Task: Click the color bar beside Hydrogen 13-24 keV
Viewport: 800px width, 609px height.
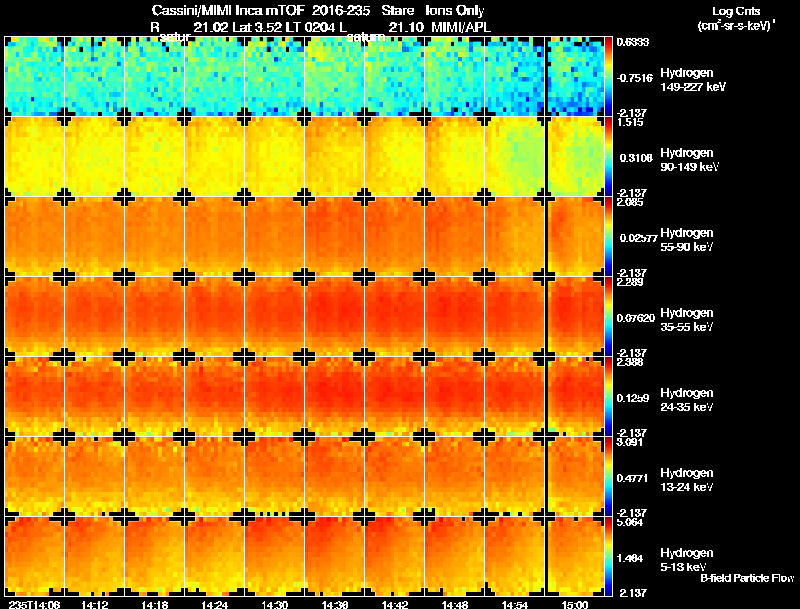Action: tap(608, 477)
